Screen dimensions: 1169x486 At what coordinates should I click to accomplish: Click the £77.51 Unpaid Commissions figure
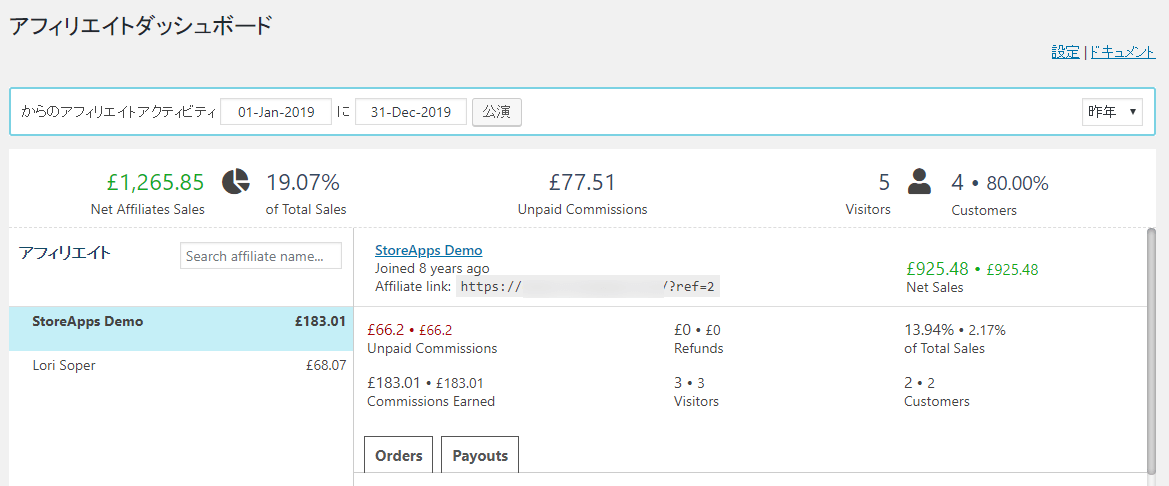(x=582, y=182)
